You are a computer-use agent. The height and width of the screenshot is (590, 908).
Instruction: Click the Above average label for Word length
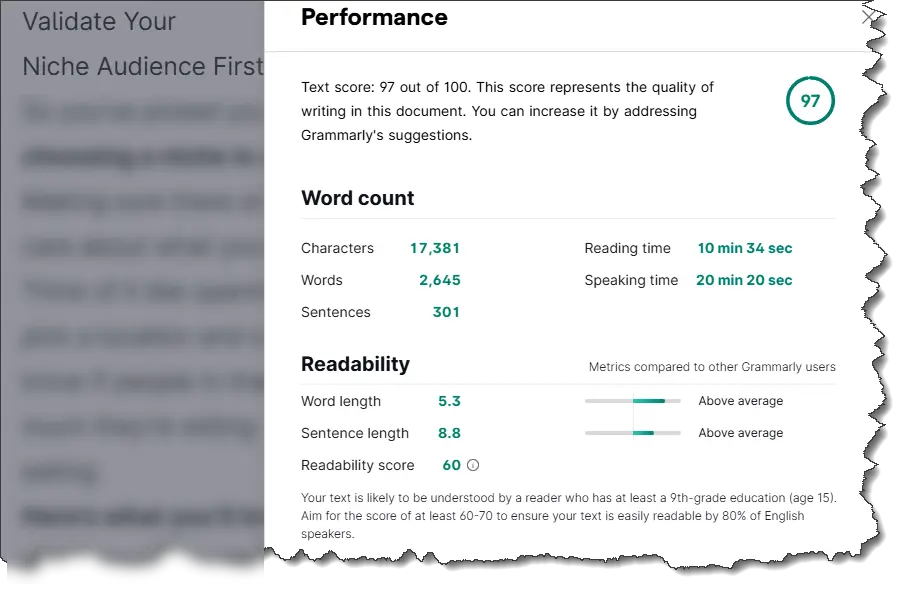740,400
